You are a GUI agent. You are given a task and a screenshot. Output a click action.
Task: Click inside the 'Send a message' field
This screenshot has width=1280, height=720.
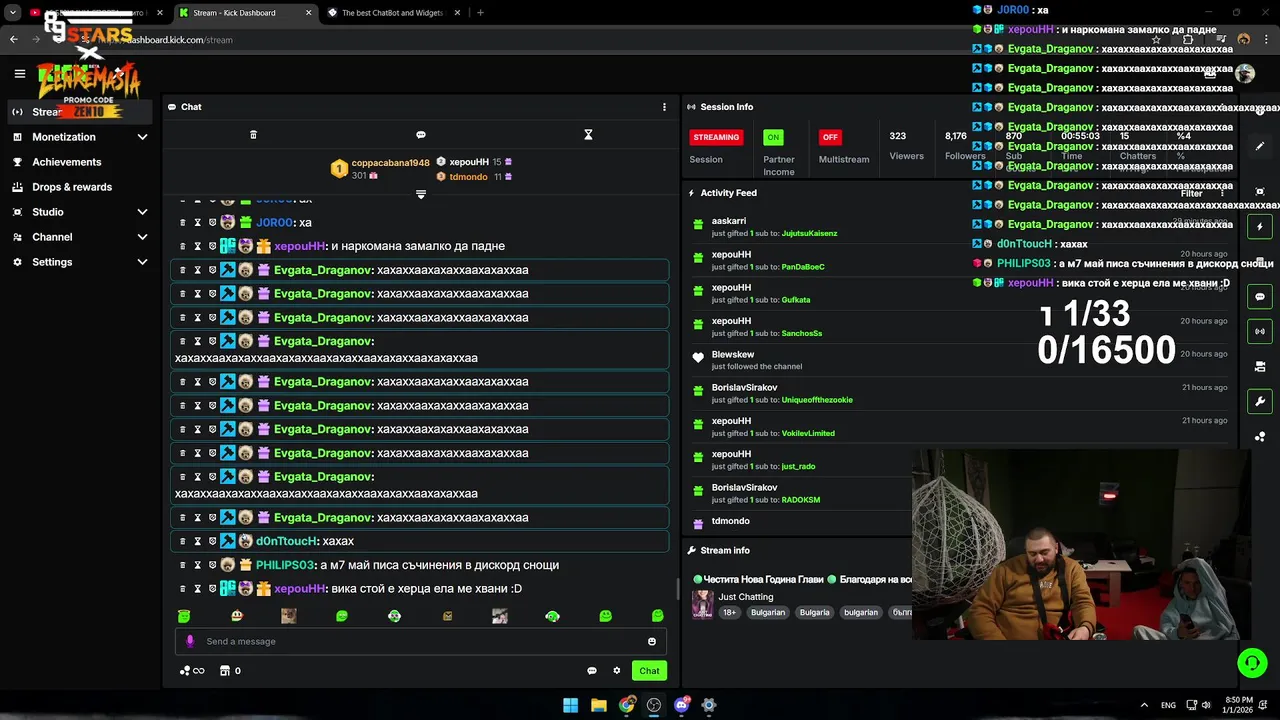tap(420, 642)
